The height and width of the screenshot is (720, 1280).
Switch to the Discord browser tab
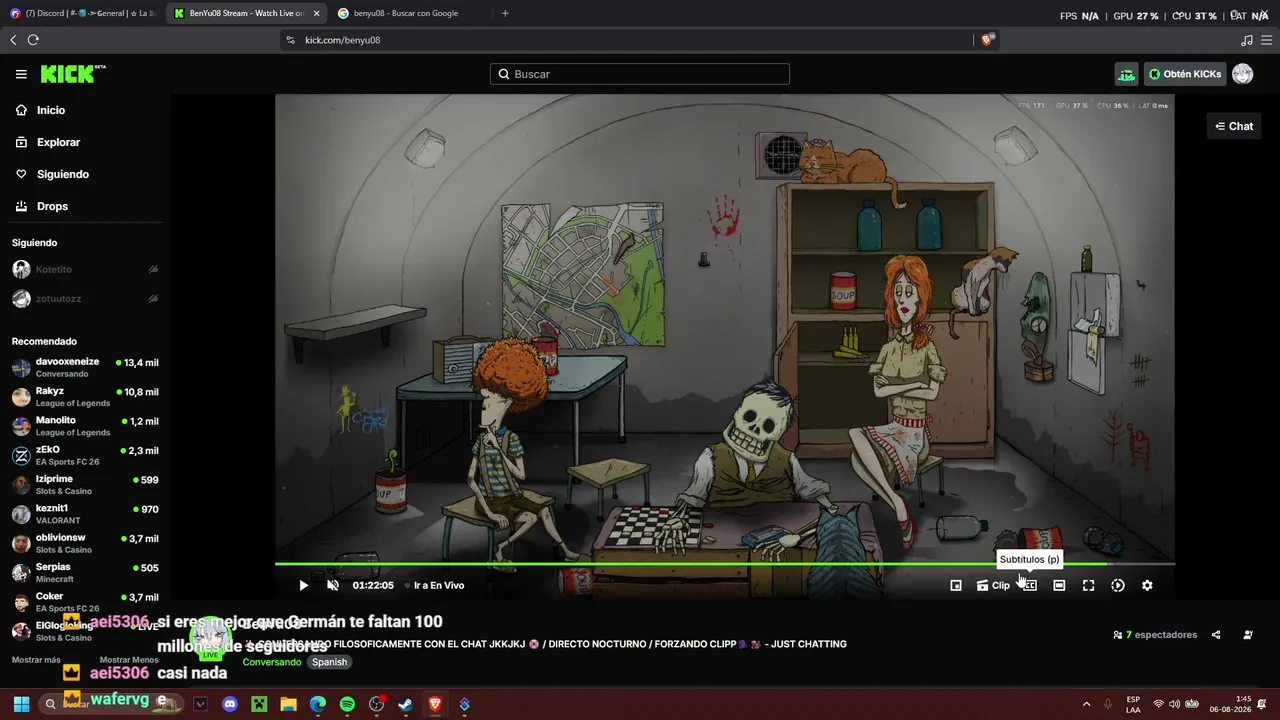pos(82,13)
